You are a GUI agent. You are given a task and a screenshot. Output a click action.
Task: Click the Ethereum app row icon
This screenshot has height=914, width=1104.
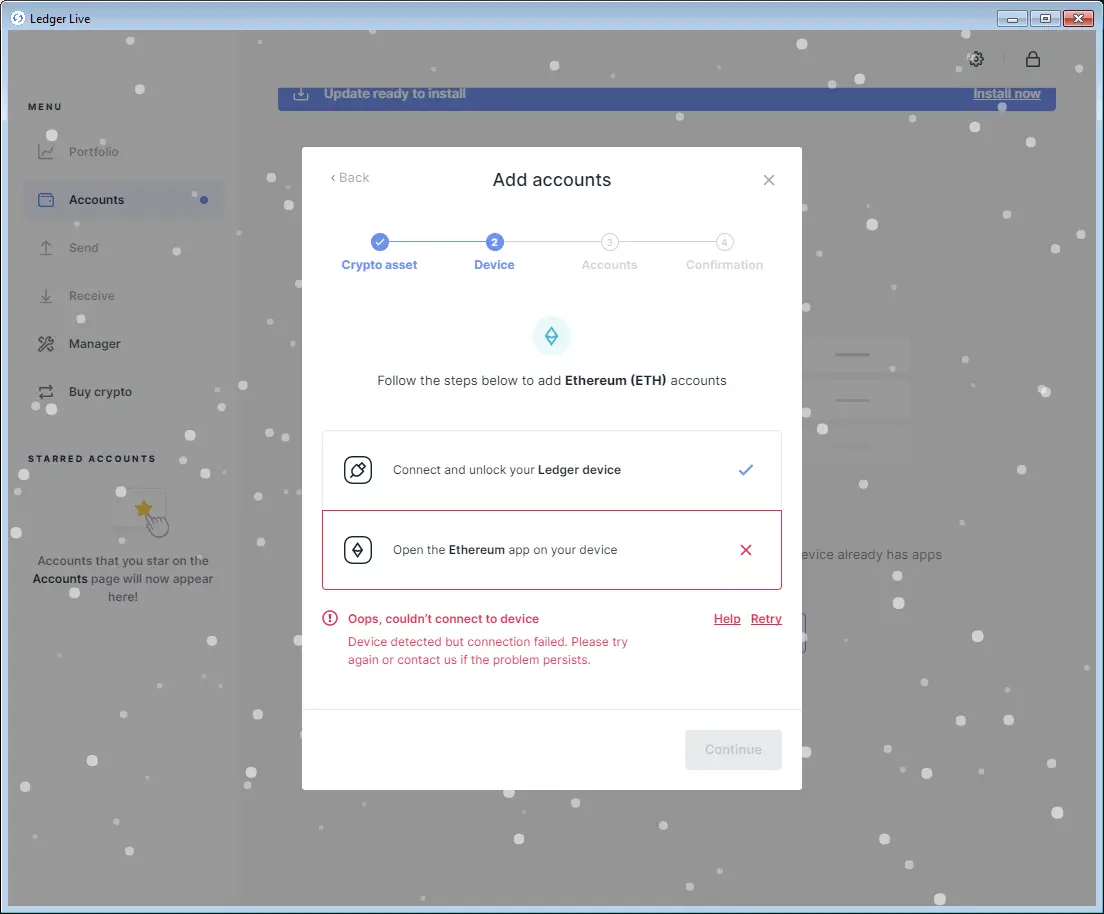(x=358, y=550)
